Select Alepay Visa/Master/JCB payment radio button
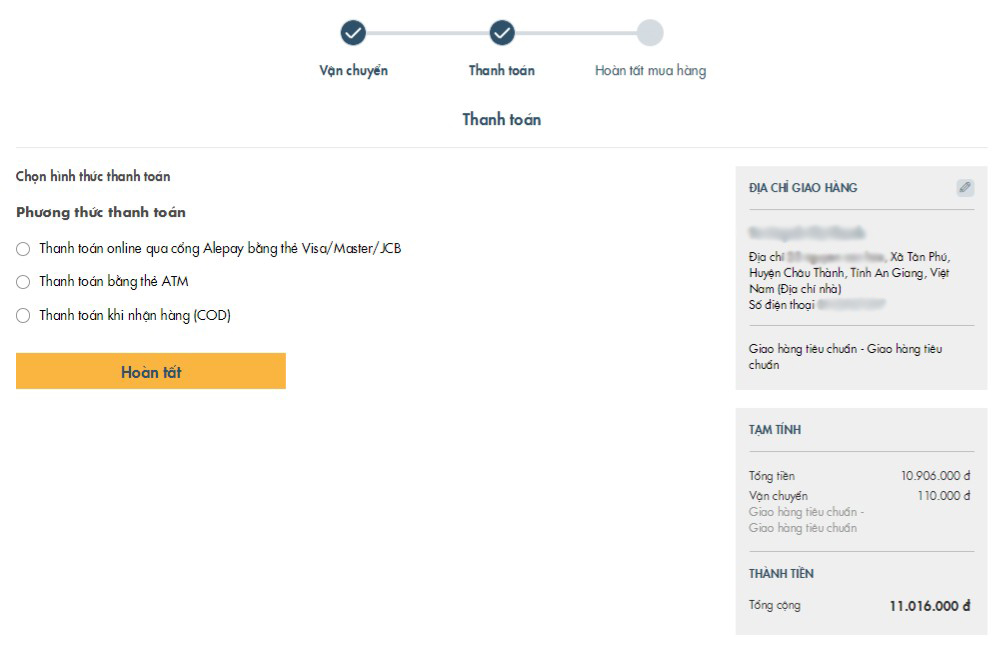Viewport: 994px width, 647px height. coord(23,249)
